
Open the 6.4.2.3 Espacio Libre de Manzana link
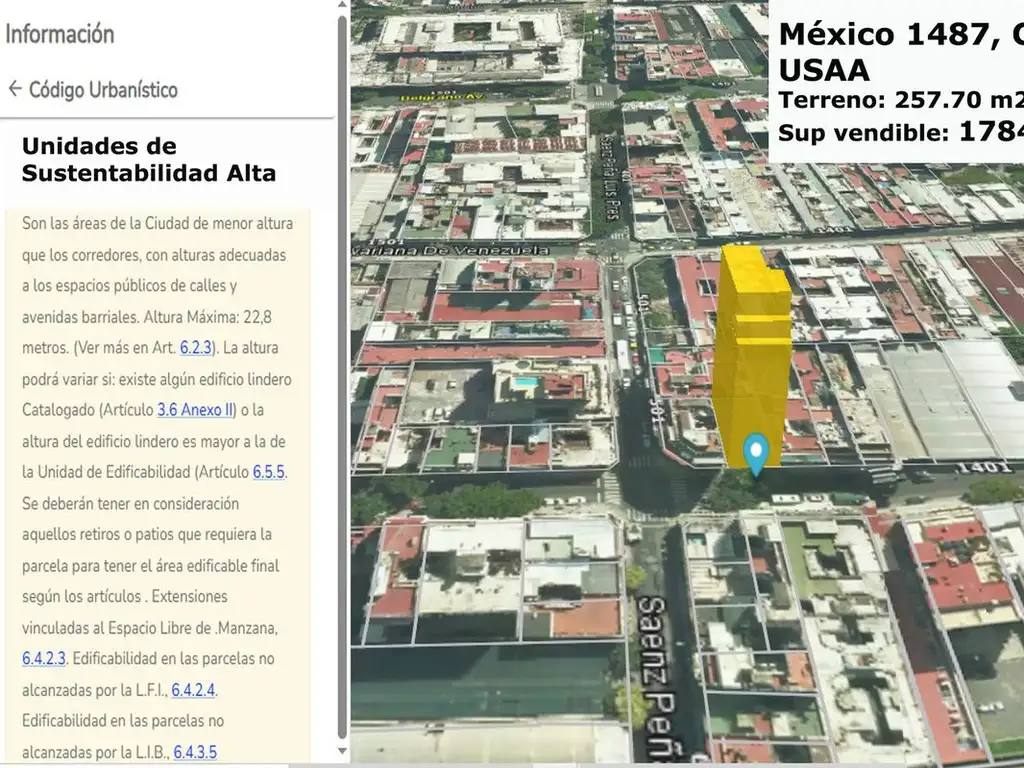(x=44, y=659)
